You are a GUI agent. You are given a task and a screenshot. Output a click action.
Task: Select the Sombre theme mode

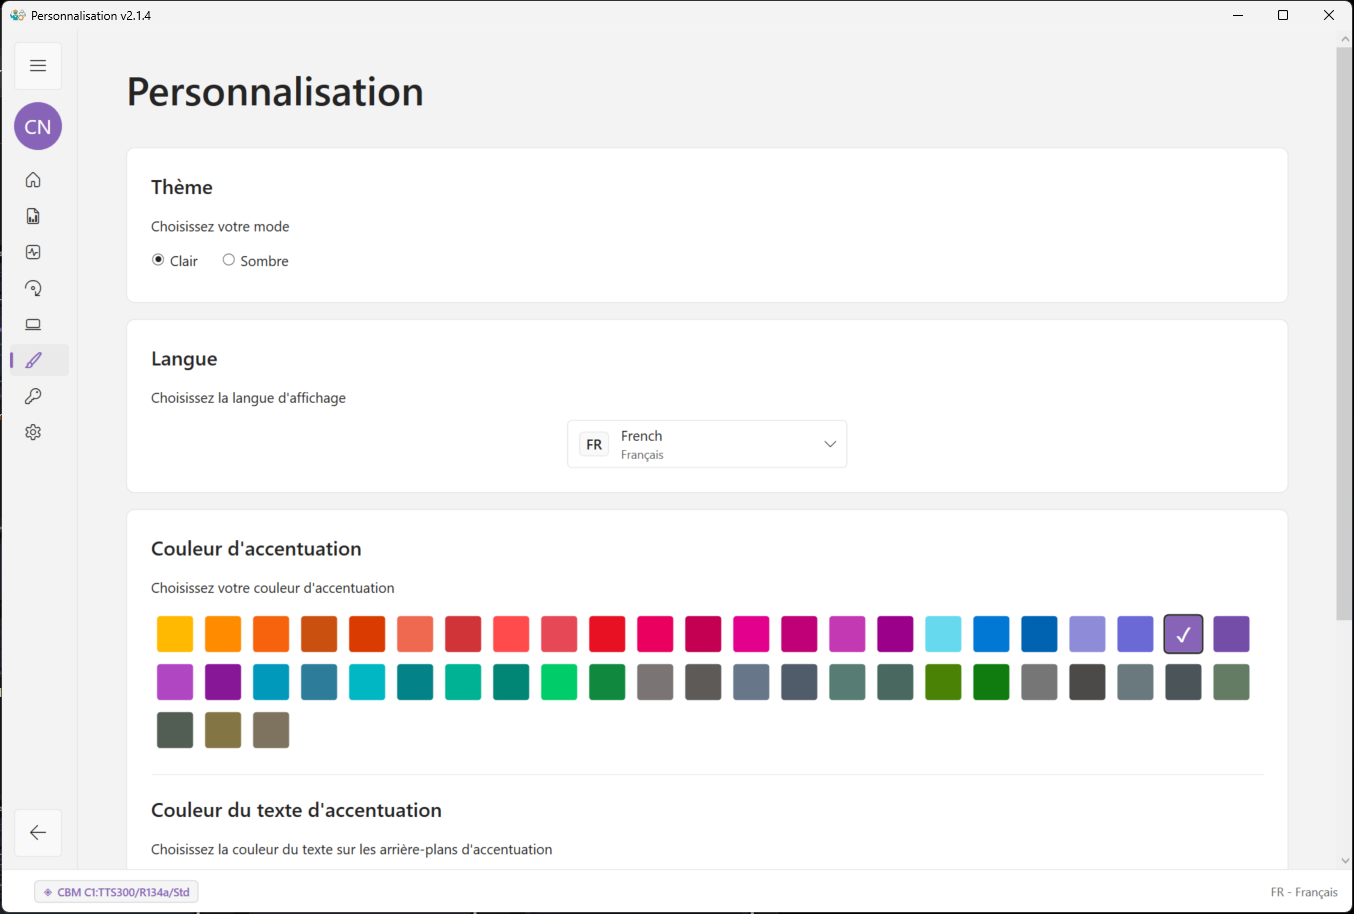pos(255,260)
